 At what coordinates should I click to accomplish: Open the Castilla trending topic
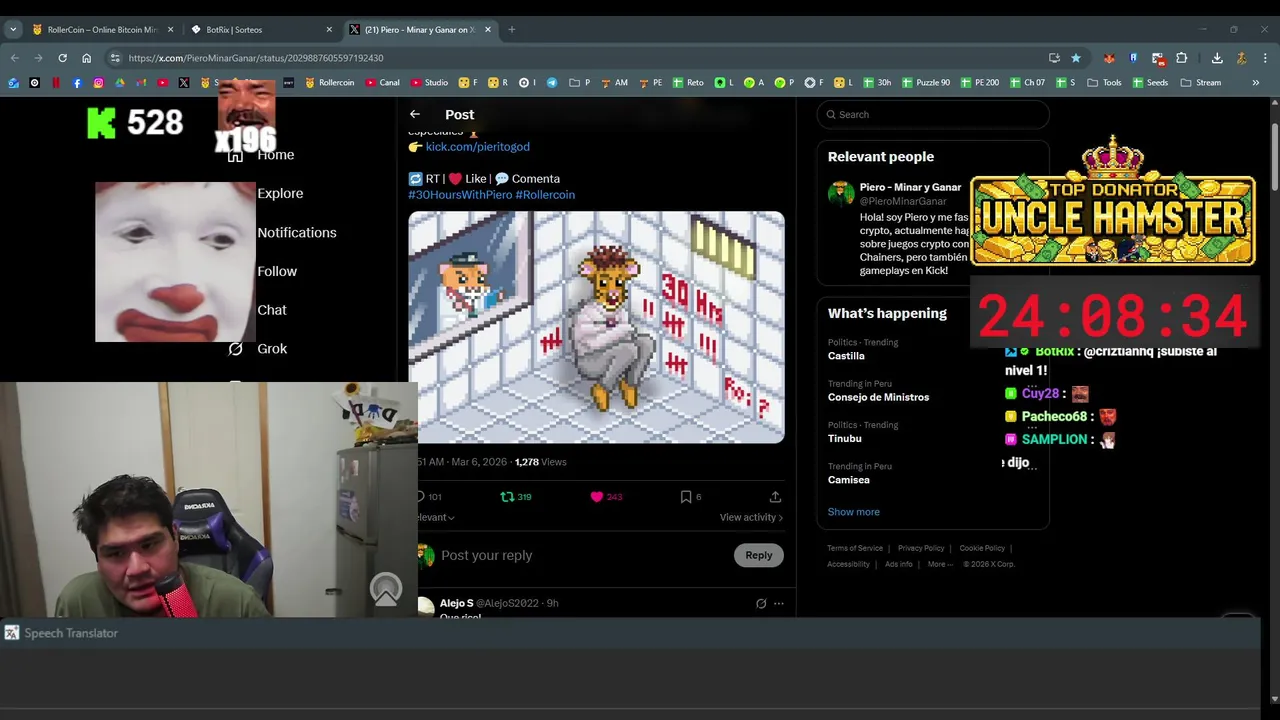846,356
